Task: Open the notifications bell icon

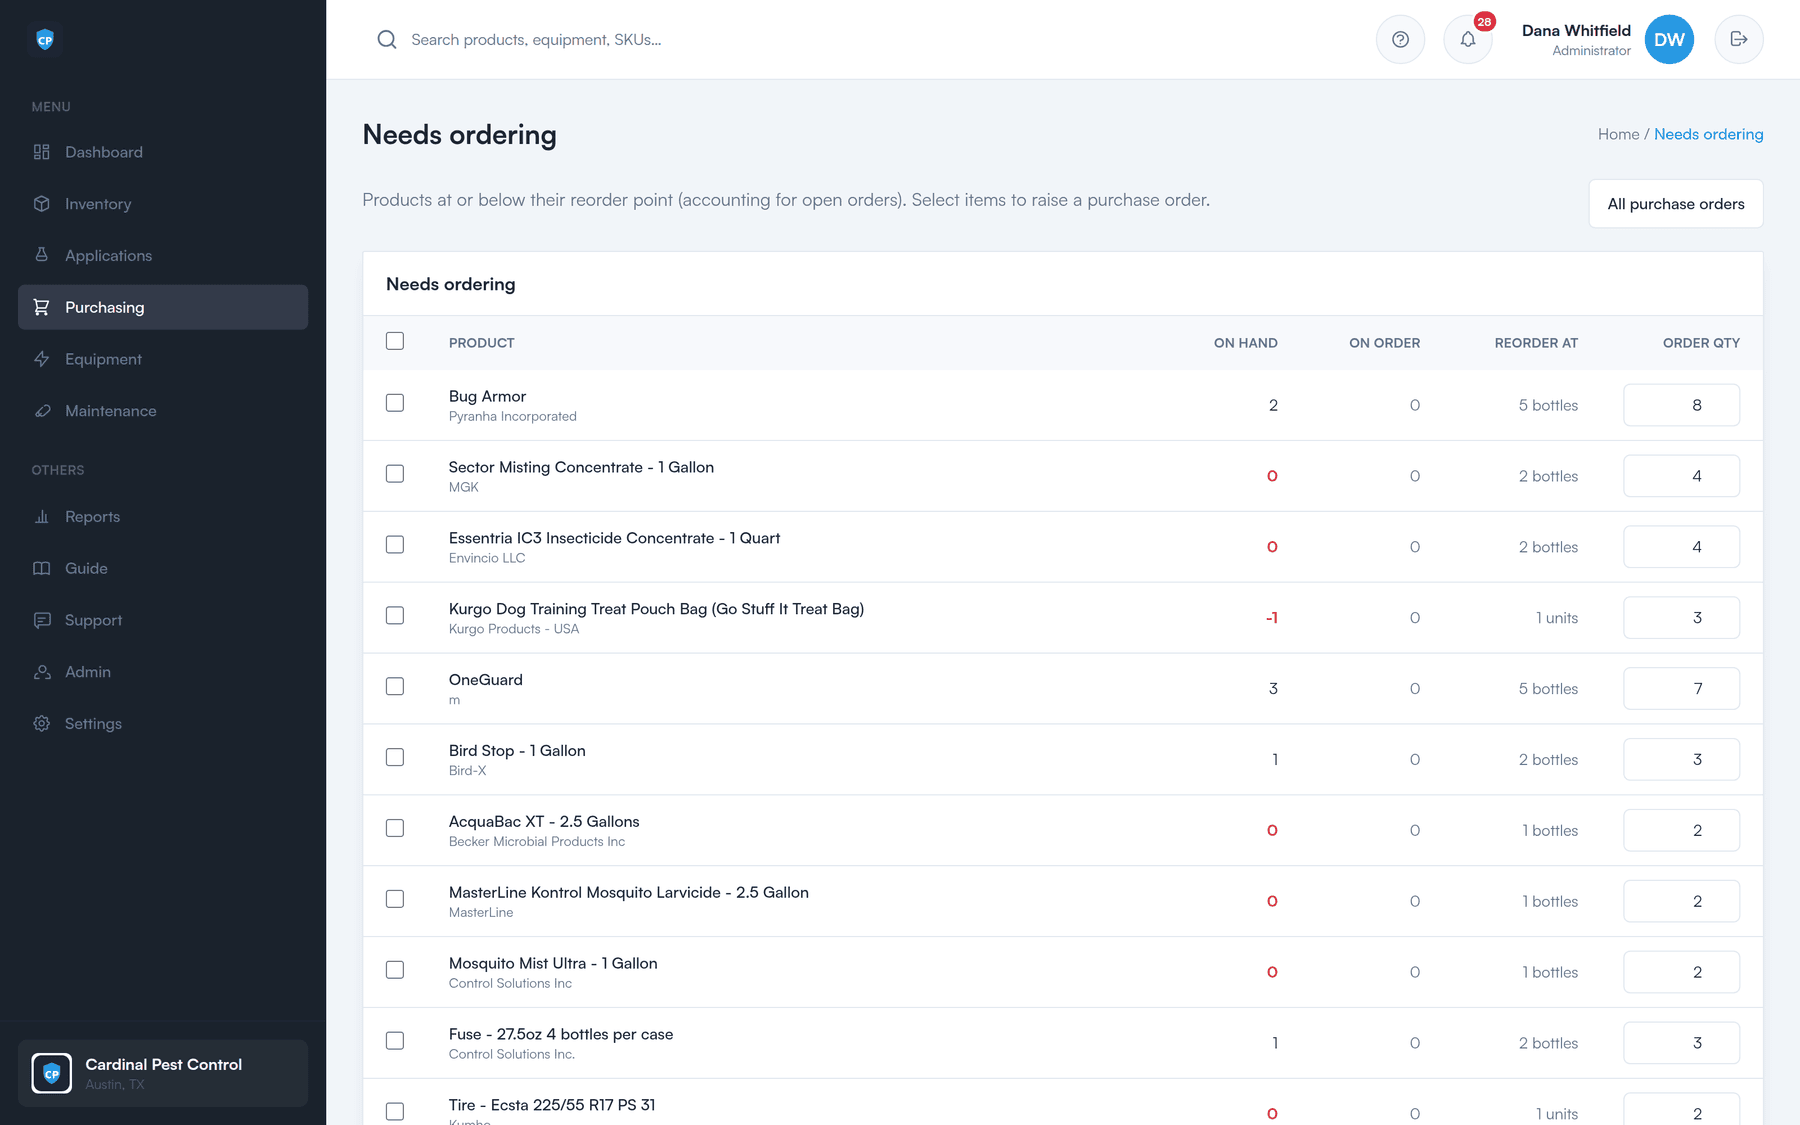Action: [1468, 40]
